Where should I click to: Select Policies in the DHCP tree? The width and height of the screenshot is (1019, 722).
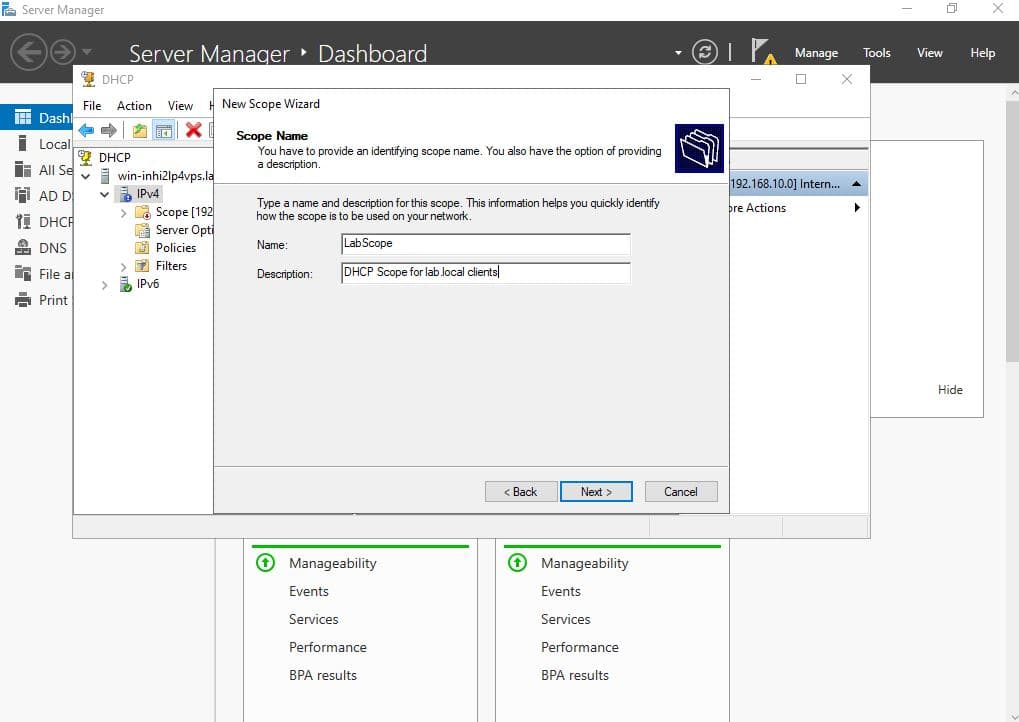[x=176, y=248]
